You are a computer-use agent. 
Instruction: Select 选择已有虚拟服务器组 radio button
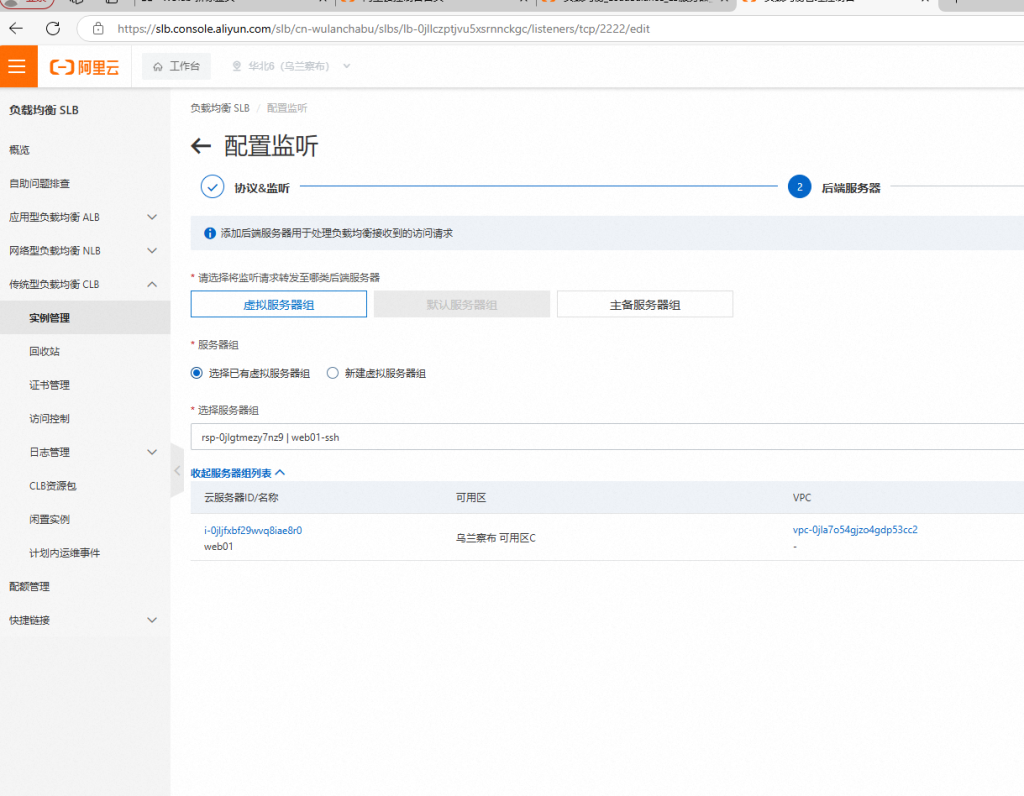(197, 373)
